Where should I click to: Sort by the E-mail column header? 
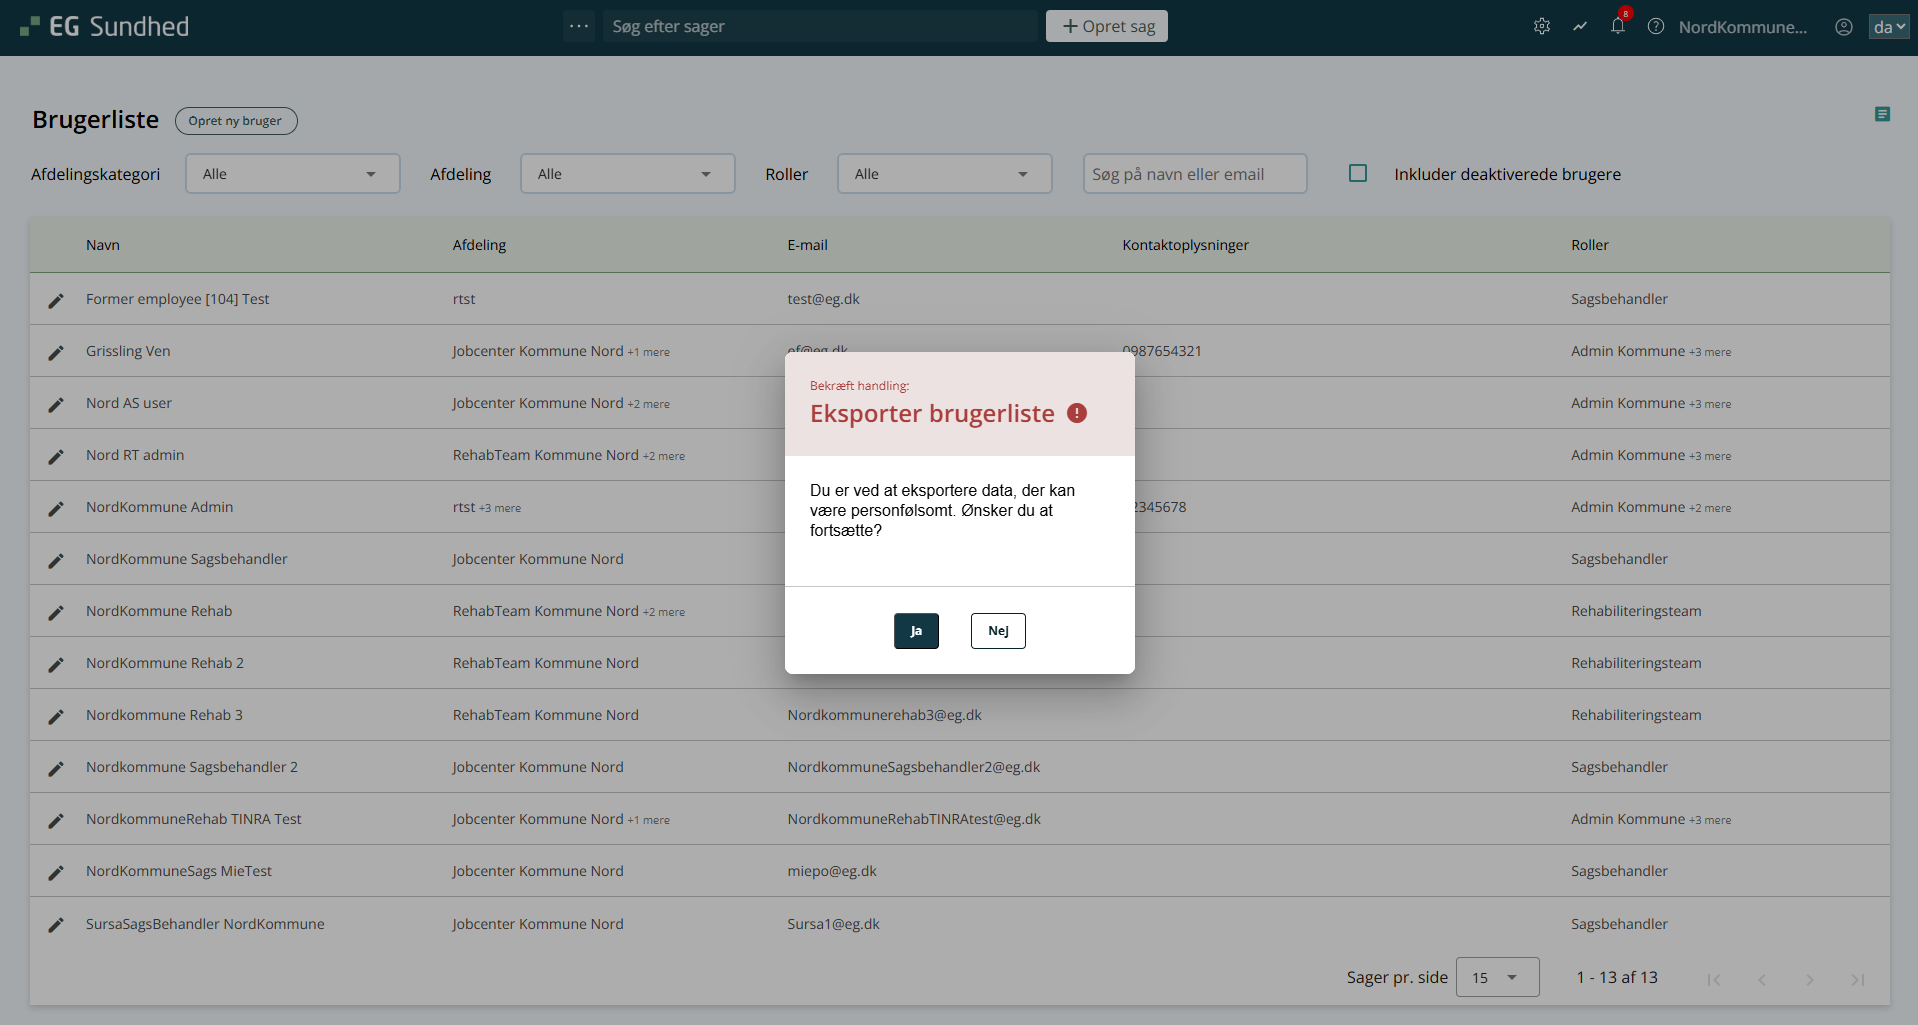pos(807,245)
